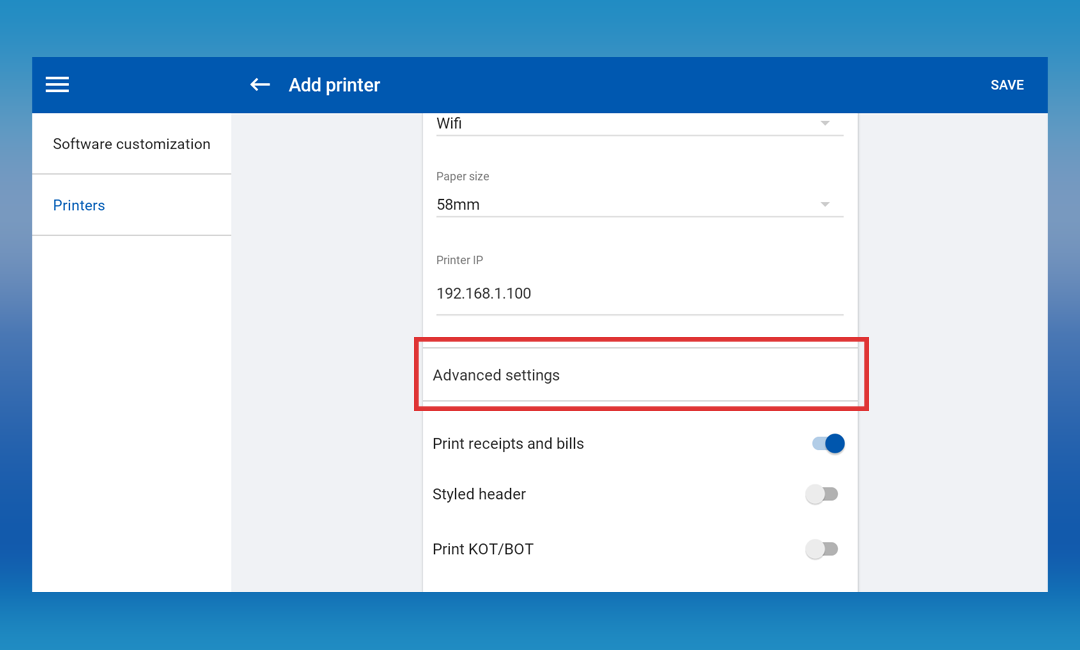
Task: Save the printer with the SAVE button
Action: pyautogui.click(x=1006, y=85)
